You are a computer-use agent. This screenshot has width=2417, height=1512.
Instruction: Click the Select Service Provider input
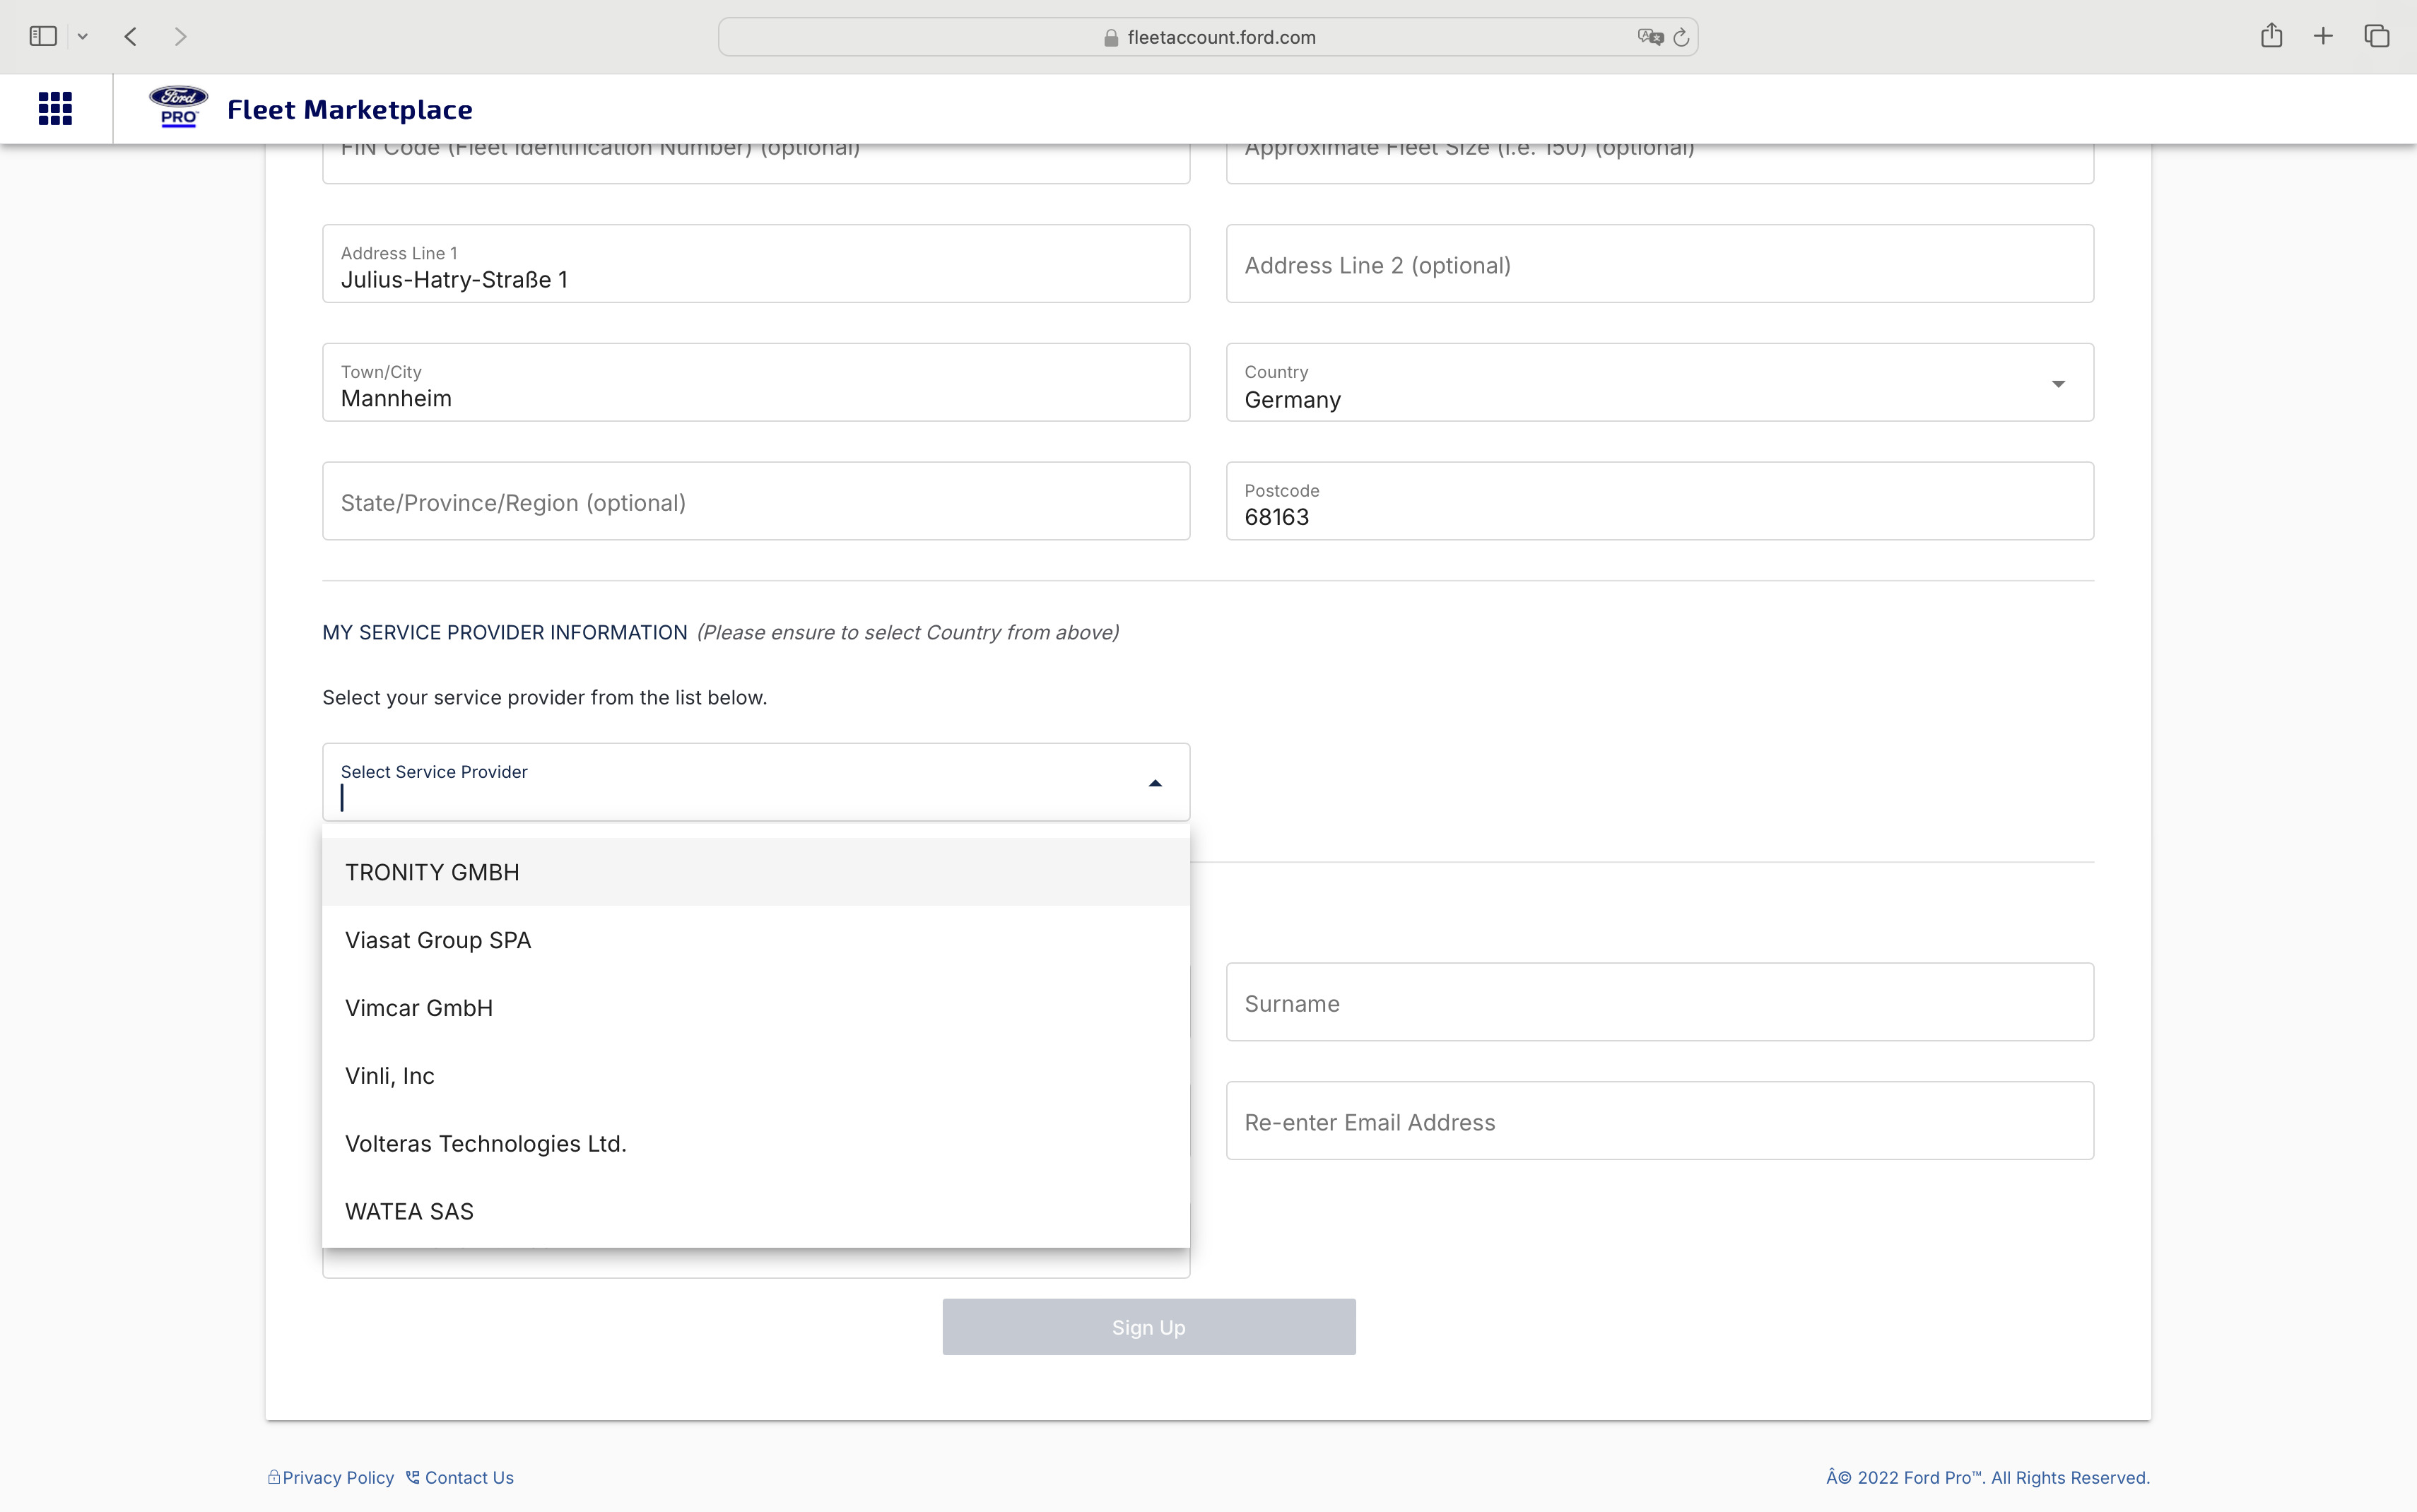[756, 782]
